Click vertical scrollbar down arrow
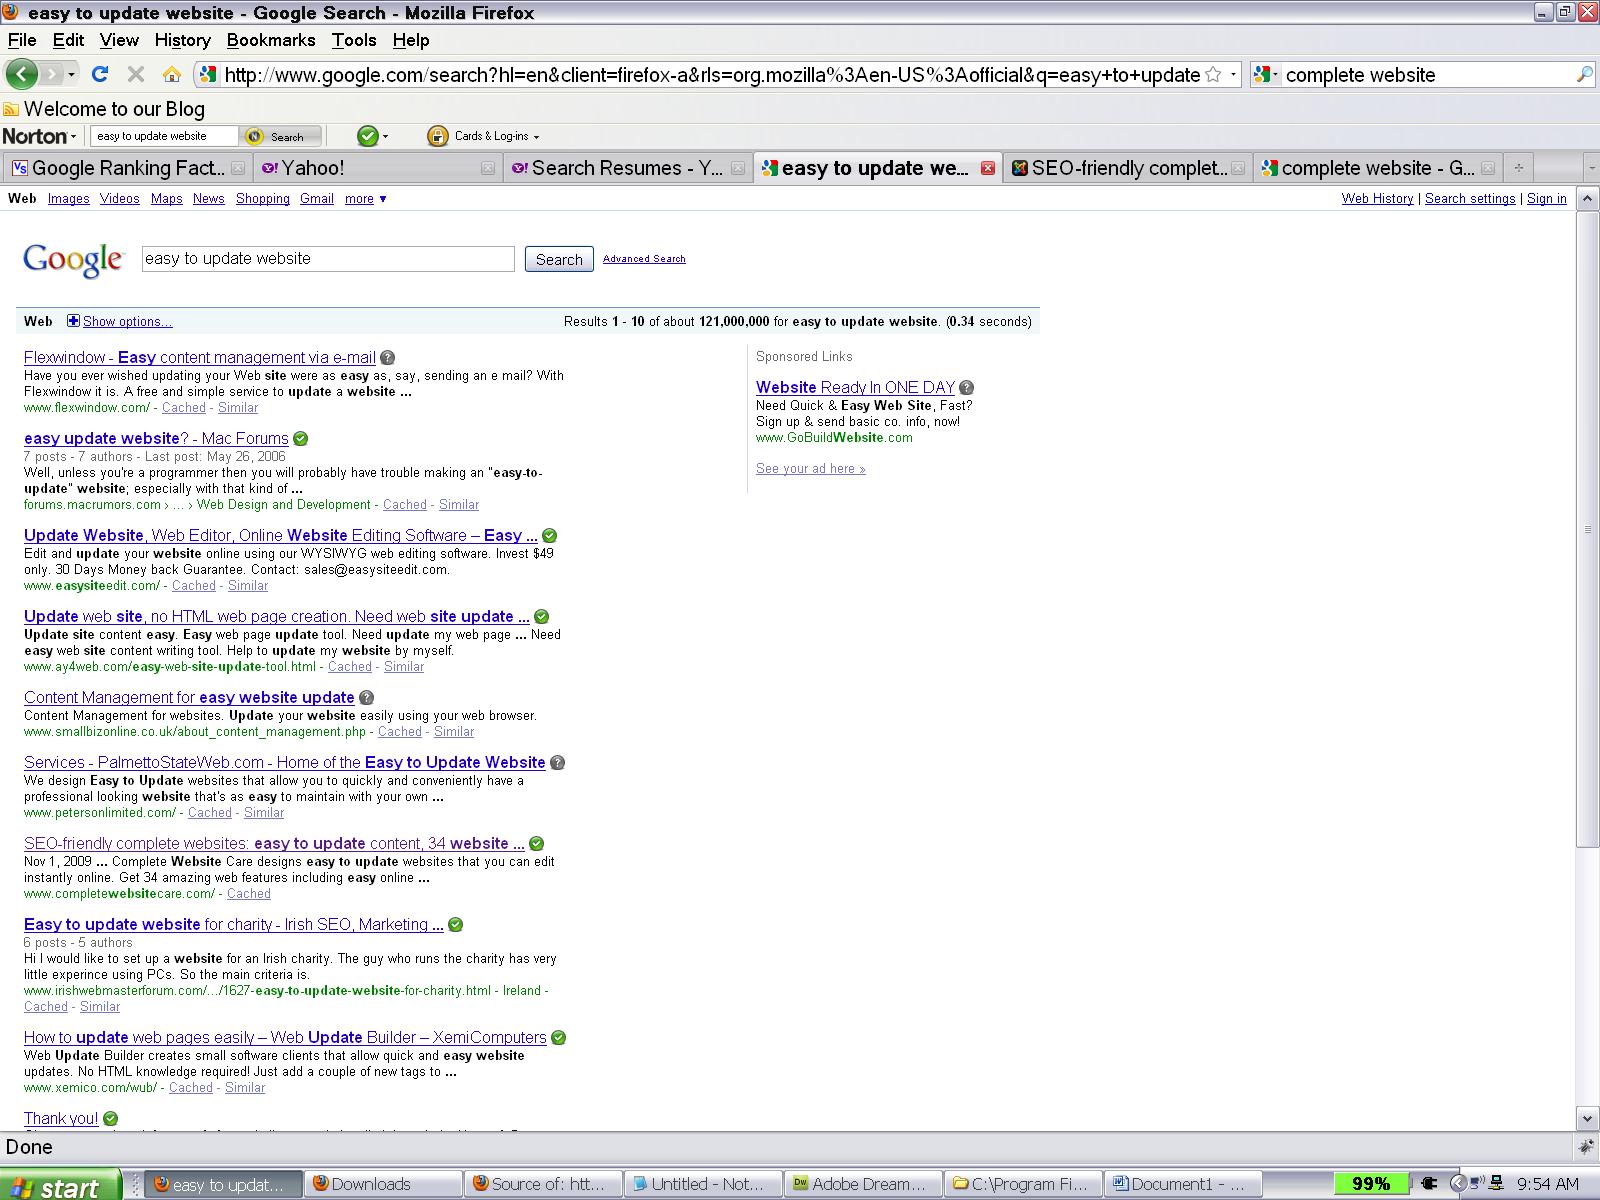This screenshot has width=1600, height=1200. point(1587,1119)
